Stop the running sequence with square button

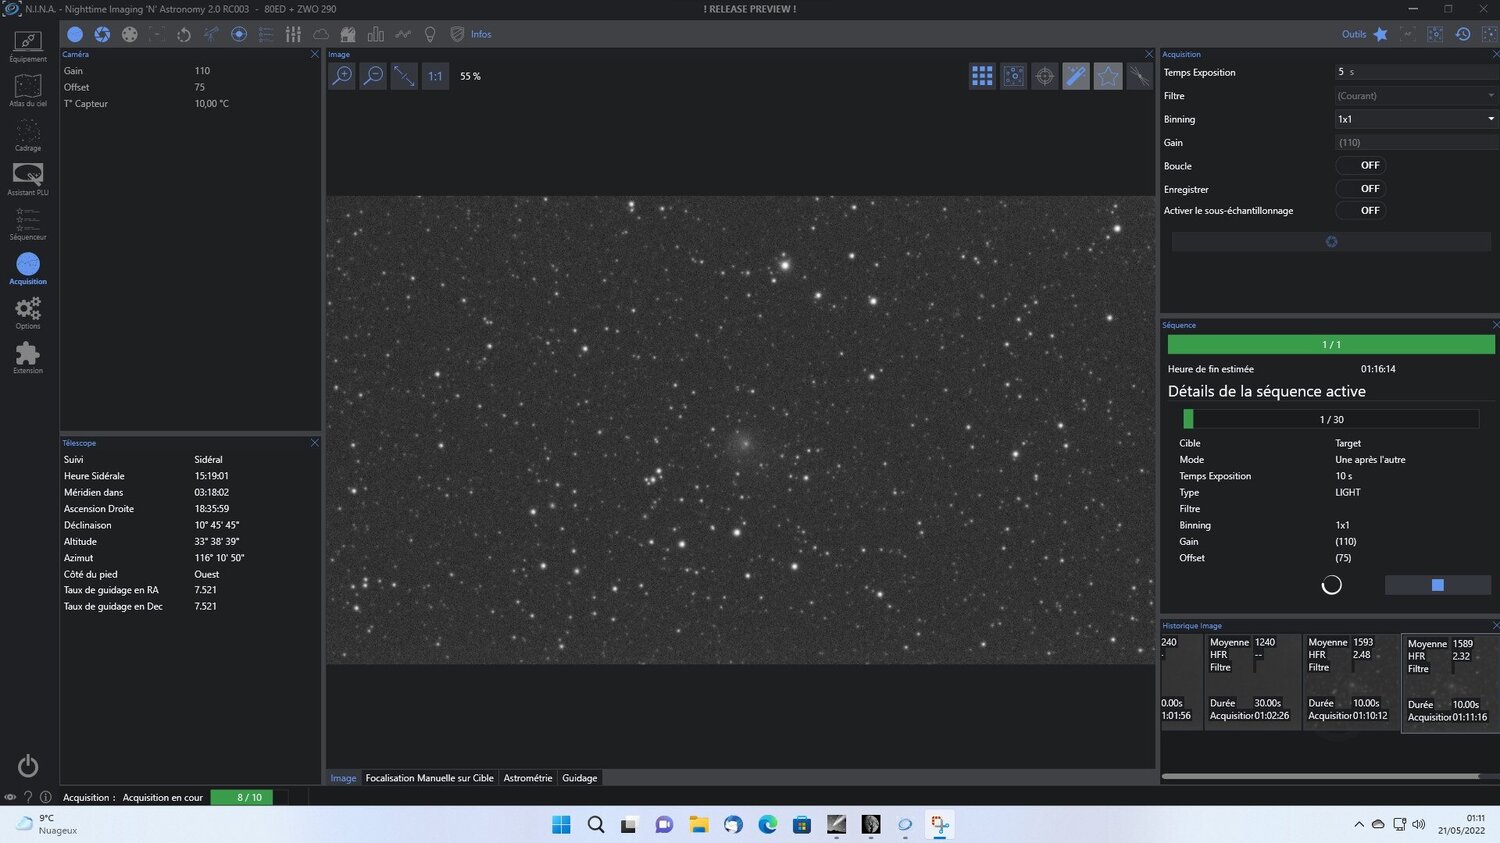point(1437,585)
